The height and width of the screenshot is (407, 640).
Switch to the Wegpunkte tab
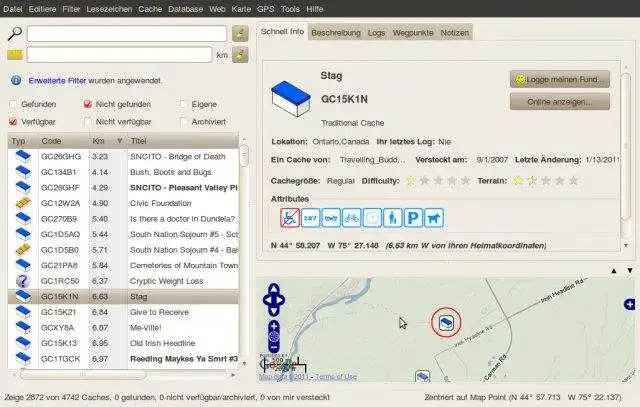pos(413,33)
